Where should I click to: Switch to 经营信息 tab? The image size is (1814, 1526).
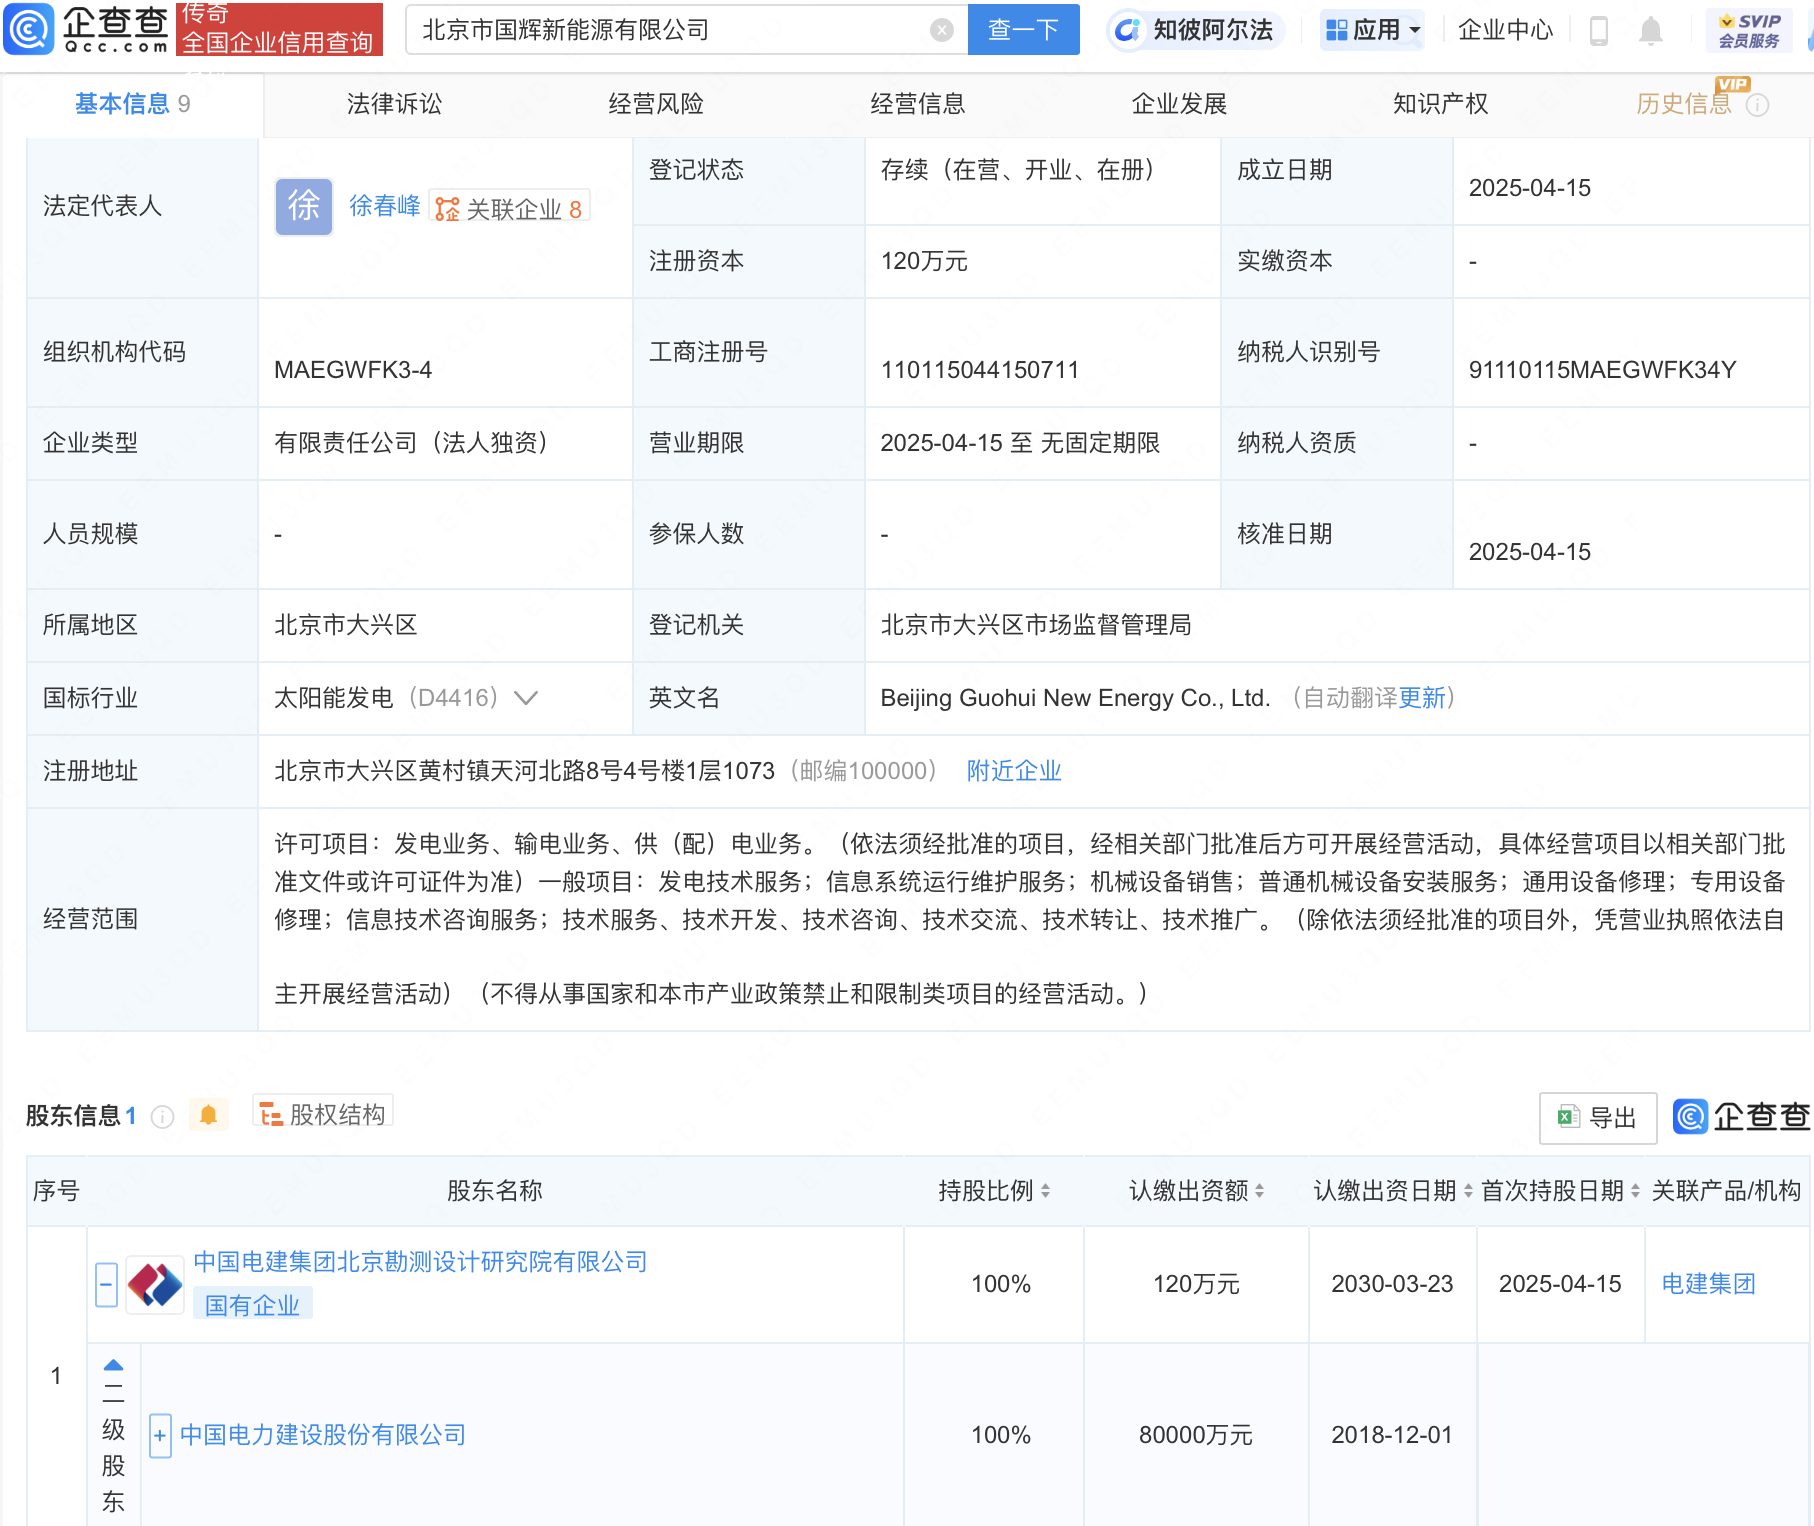917,104
